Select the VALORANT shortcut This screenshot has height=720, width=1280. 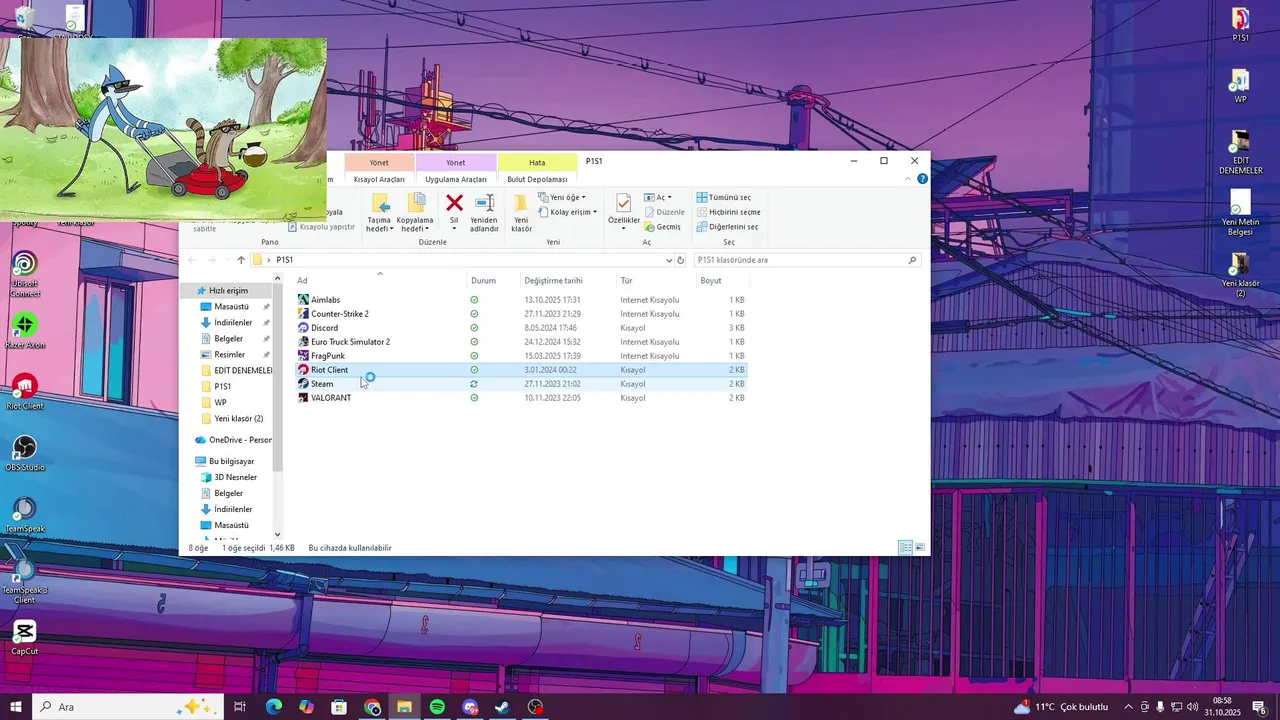324,398
